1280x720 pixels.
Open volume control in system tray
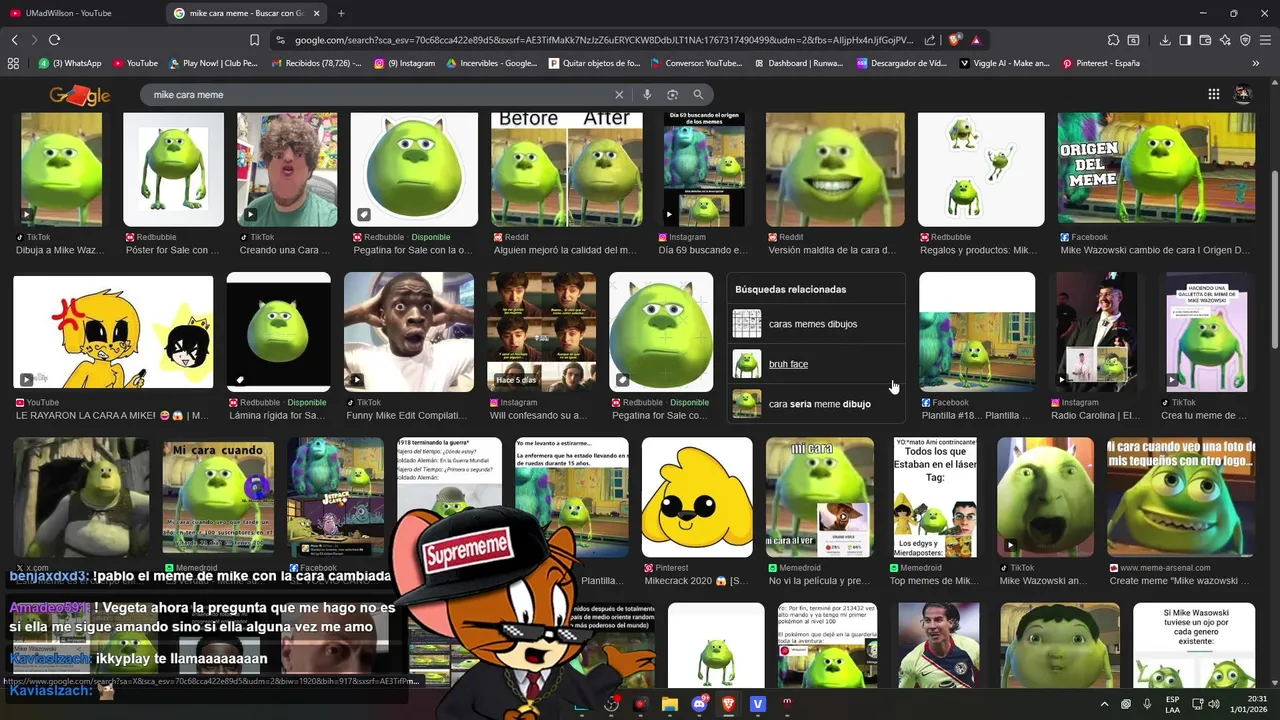(x=1214, y=704)
